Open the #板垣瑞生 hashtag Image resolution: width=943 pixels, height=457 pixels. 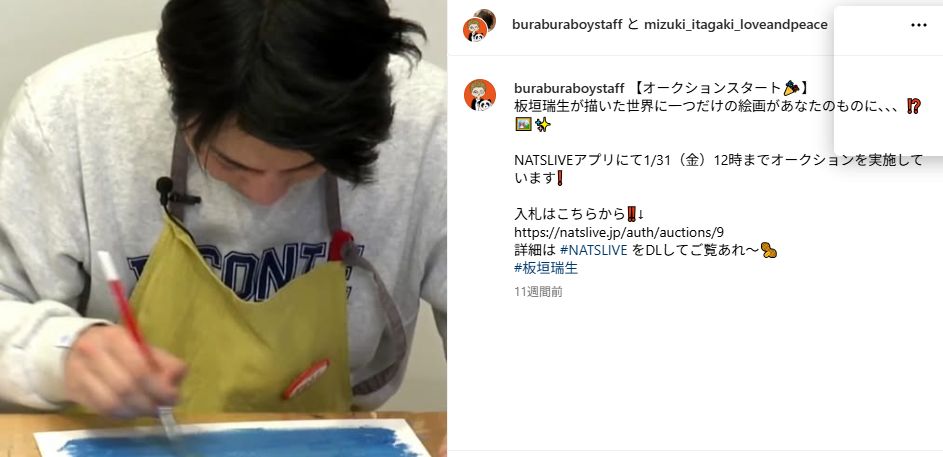(x=546, y=268)
